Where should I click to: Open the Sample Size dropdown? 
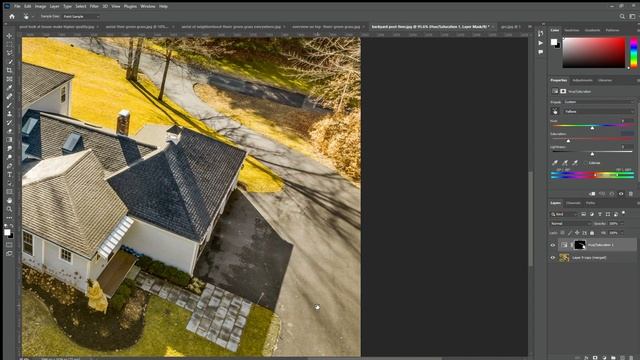click(x=81, y=16)
